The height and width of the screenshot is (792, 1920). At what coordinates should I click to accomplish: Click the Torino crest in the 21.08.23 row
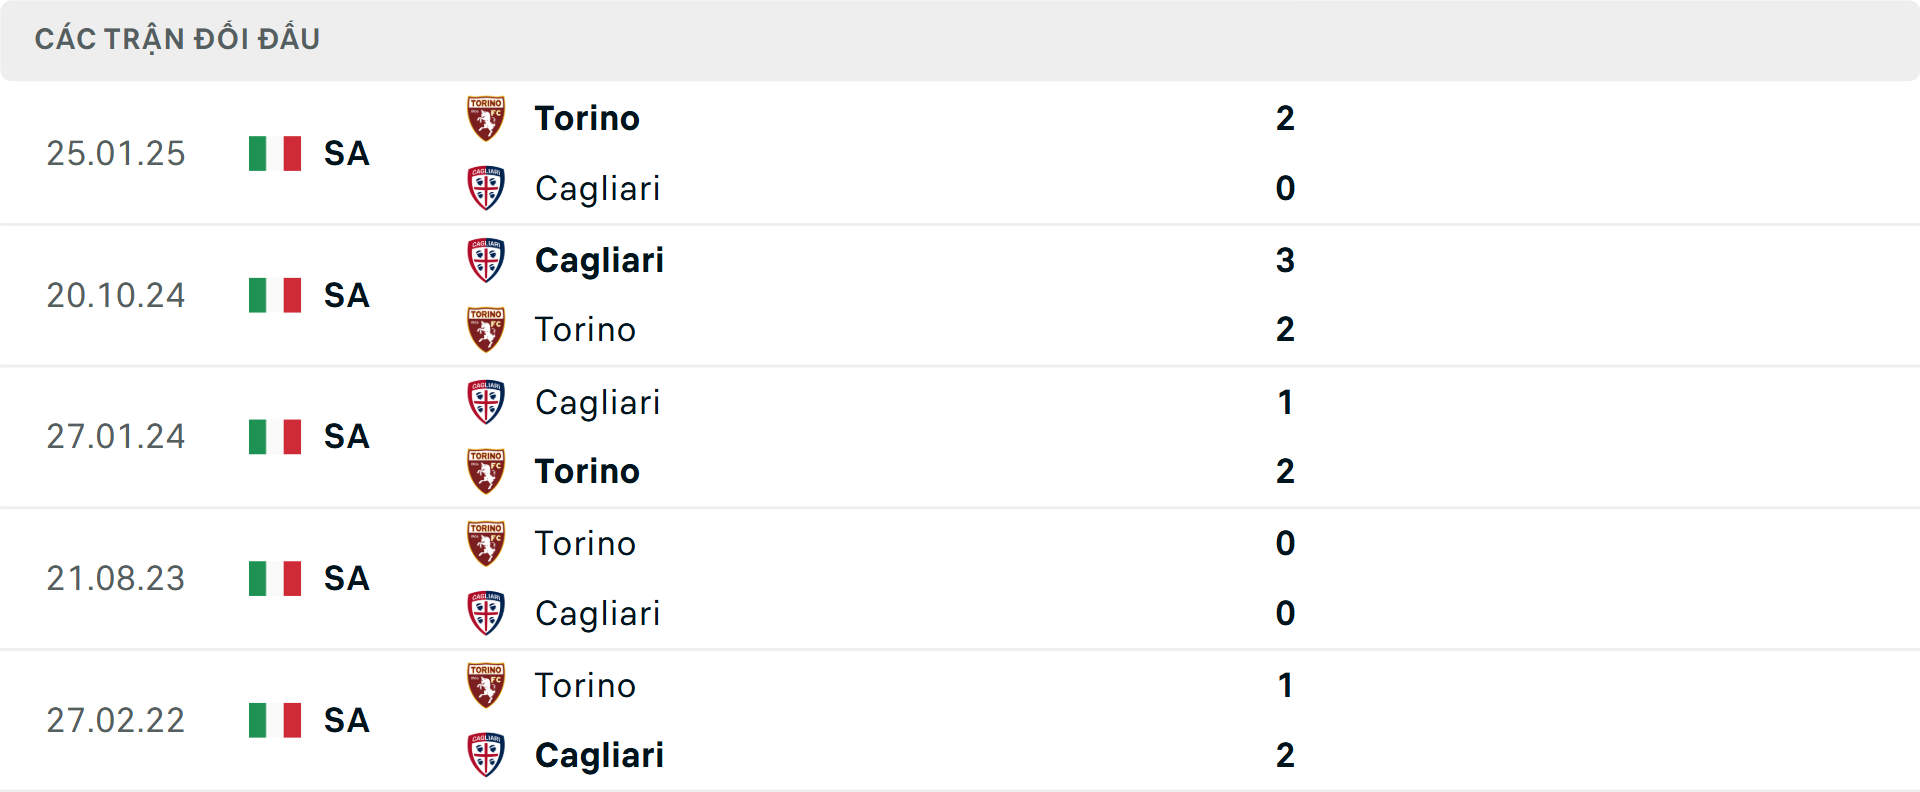pos(487,543)
